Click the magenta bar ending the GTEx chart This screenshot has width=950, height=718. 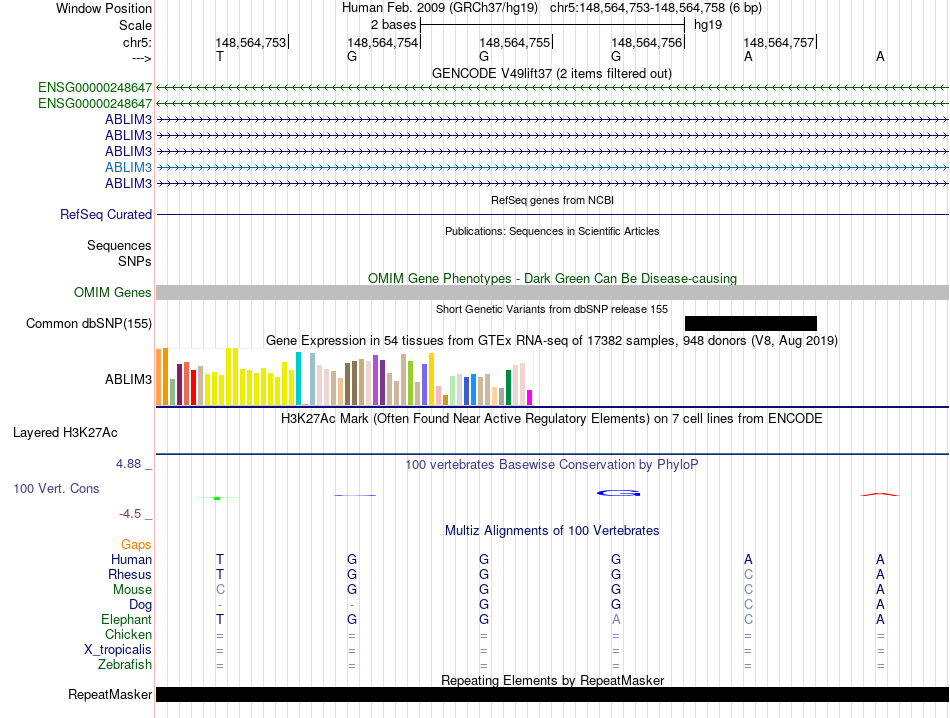coord(529,397)
